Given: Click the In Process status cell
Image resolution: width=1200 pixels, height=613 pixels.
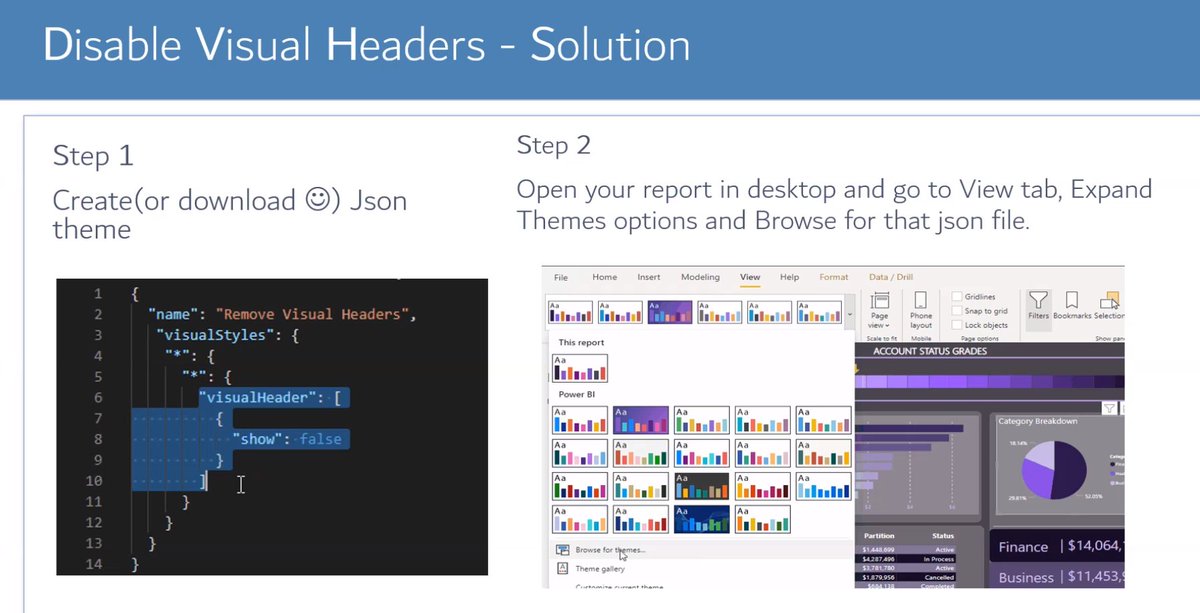Looking at the screenshot, I should 940,559.
